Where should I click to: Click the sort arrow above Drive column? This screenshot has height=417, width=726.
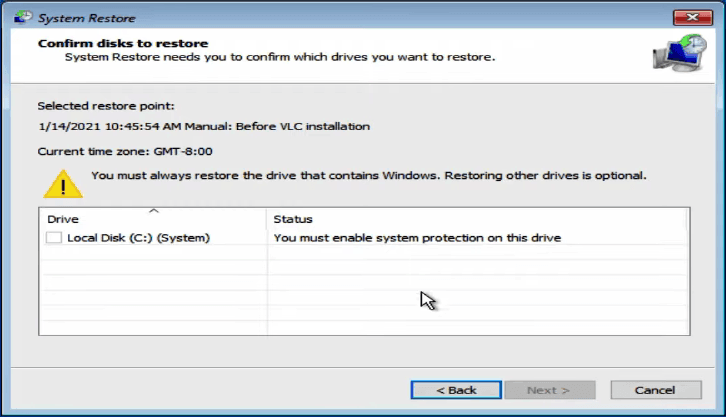153,211
